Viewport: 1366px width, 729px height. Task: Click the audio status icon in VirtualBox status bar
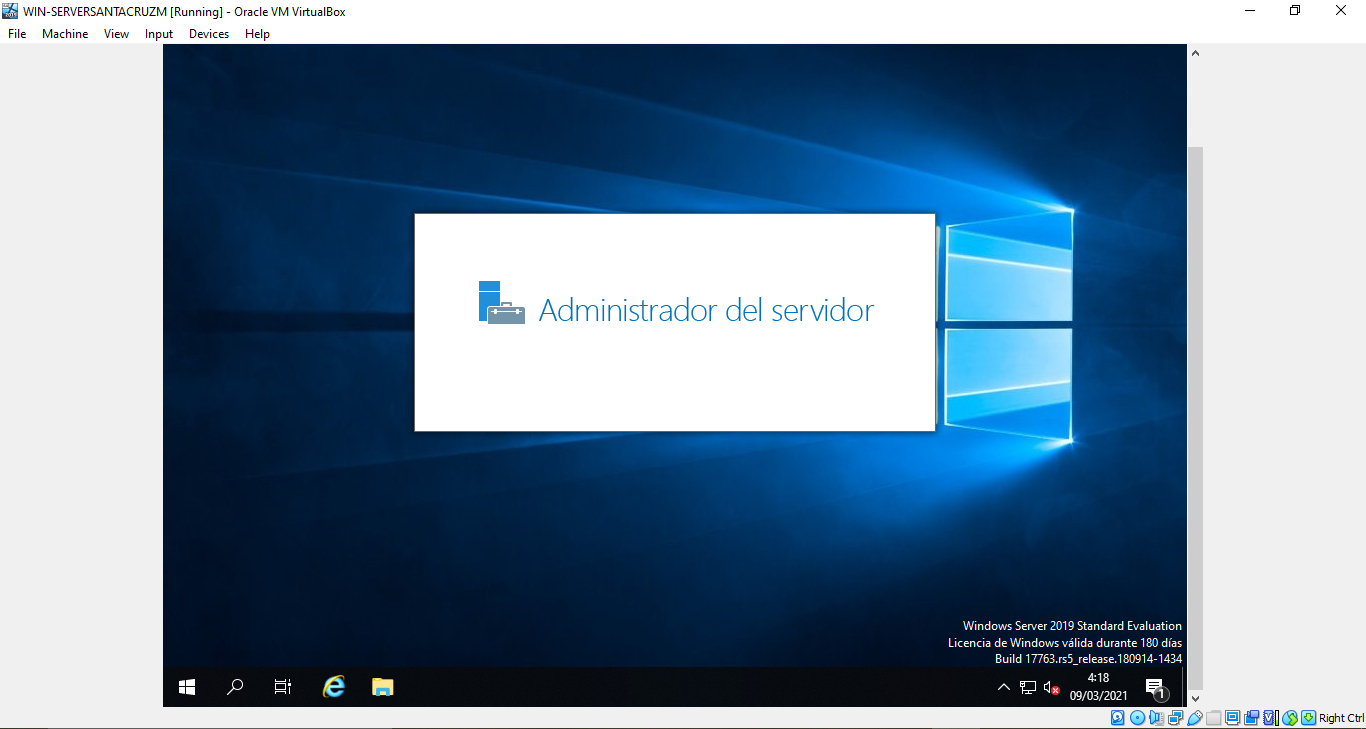click(x=1156, y=717)
